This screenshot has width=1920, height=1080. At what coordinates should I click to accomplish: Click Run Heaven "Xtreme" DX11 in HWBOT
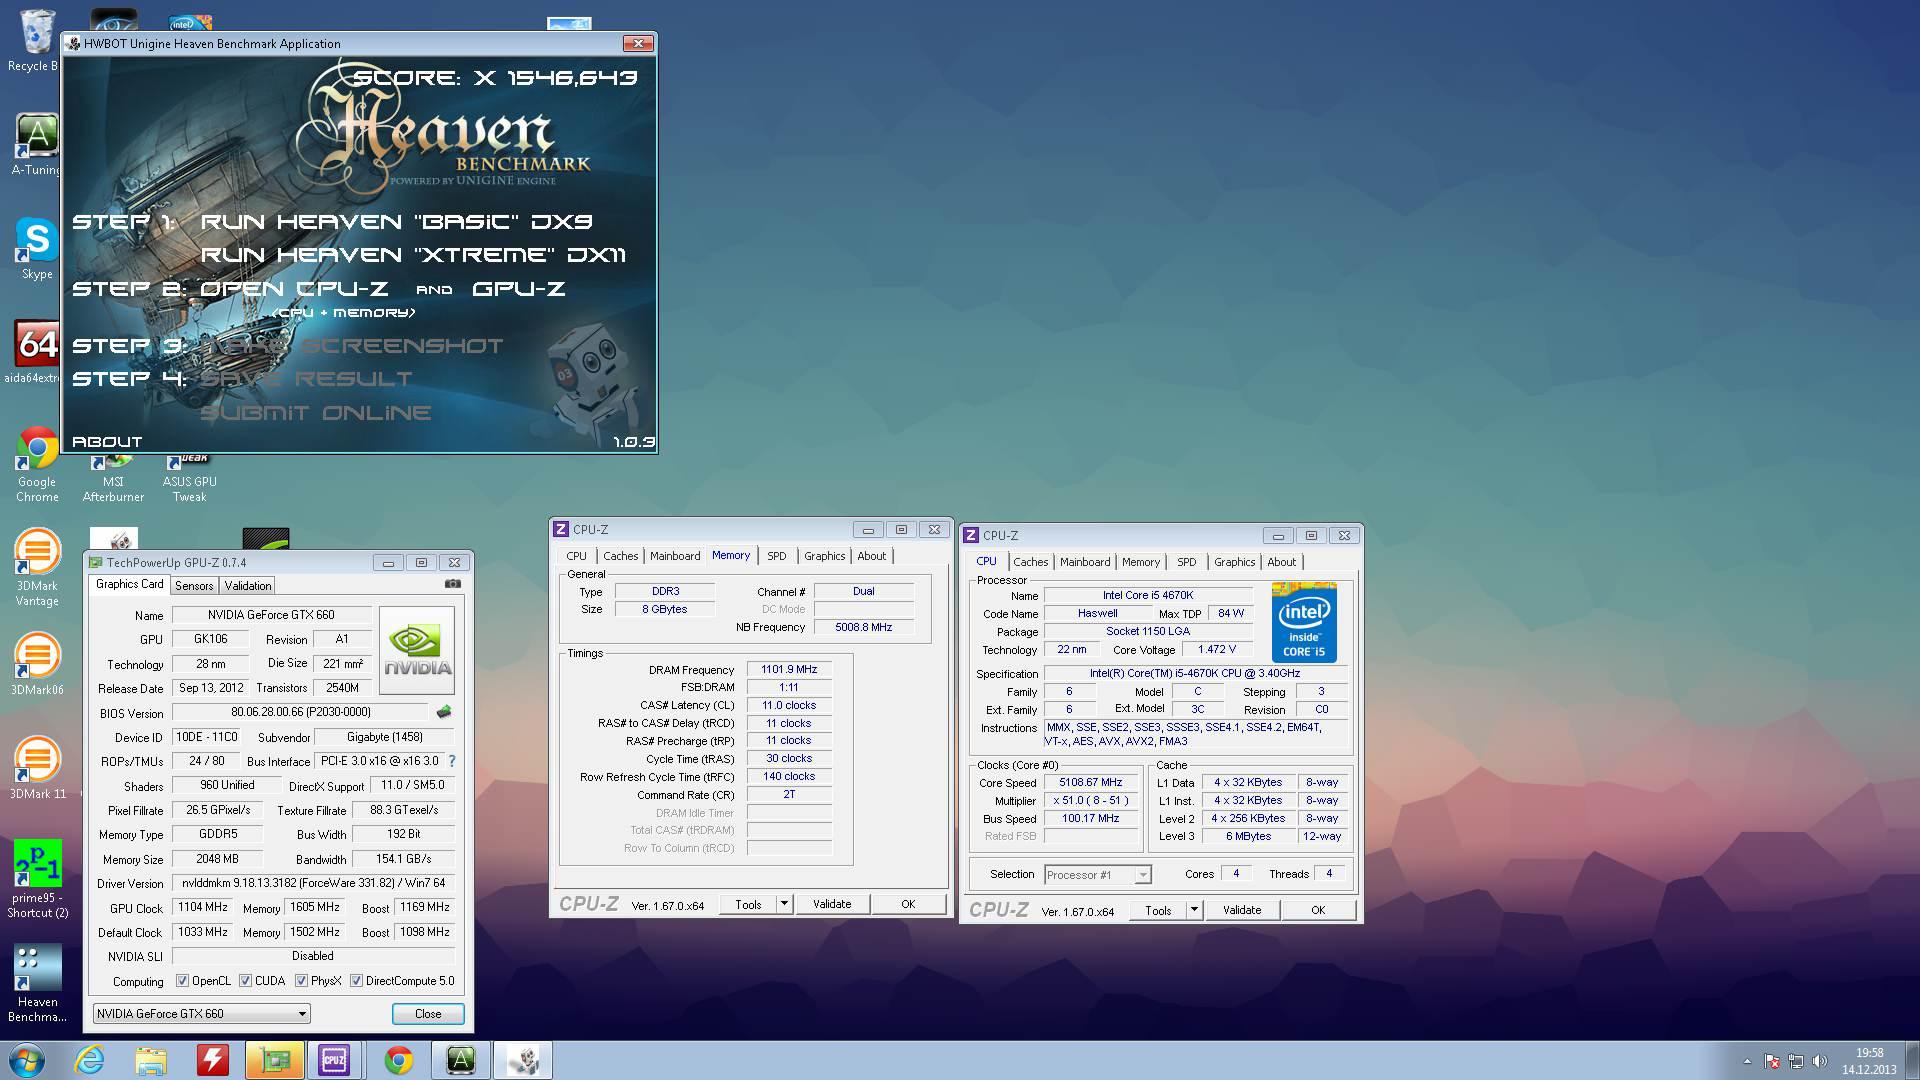413,255
